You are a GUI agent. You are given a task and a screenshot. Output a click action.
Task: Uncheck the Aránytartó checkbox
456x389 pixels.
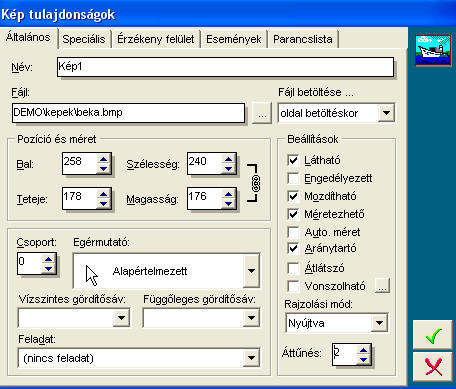(x=293, y=248)
